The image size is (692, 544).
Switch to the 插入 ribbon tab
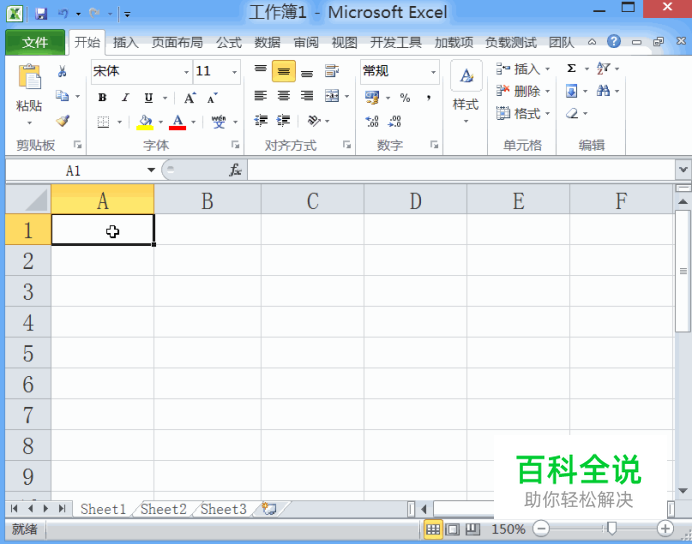click(126, 42)
